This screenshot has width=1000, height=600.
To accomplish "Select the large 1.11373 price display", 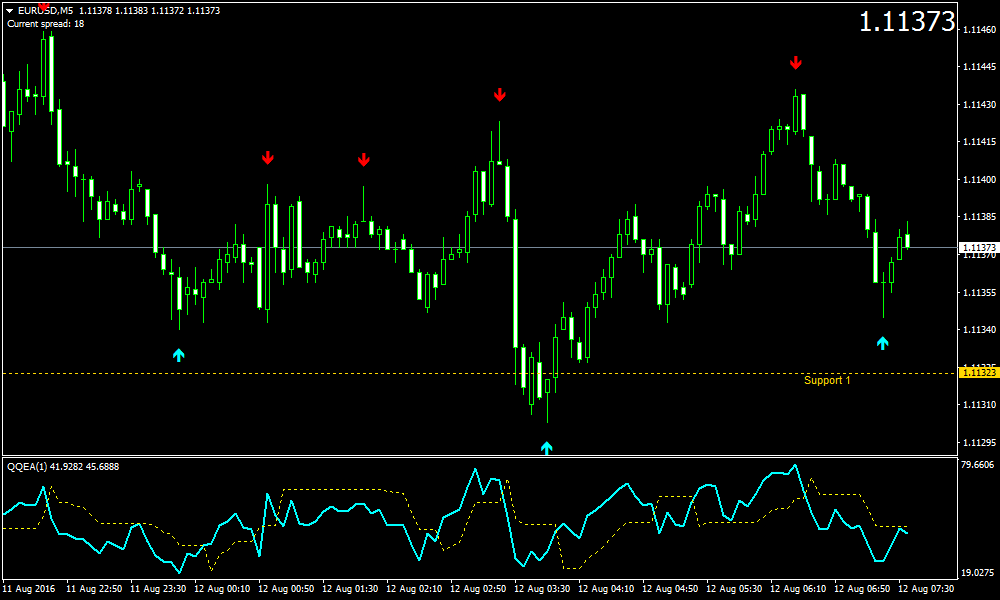I will [906, 22].
